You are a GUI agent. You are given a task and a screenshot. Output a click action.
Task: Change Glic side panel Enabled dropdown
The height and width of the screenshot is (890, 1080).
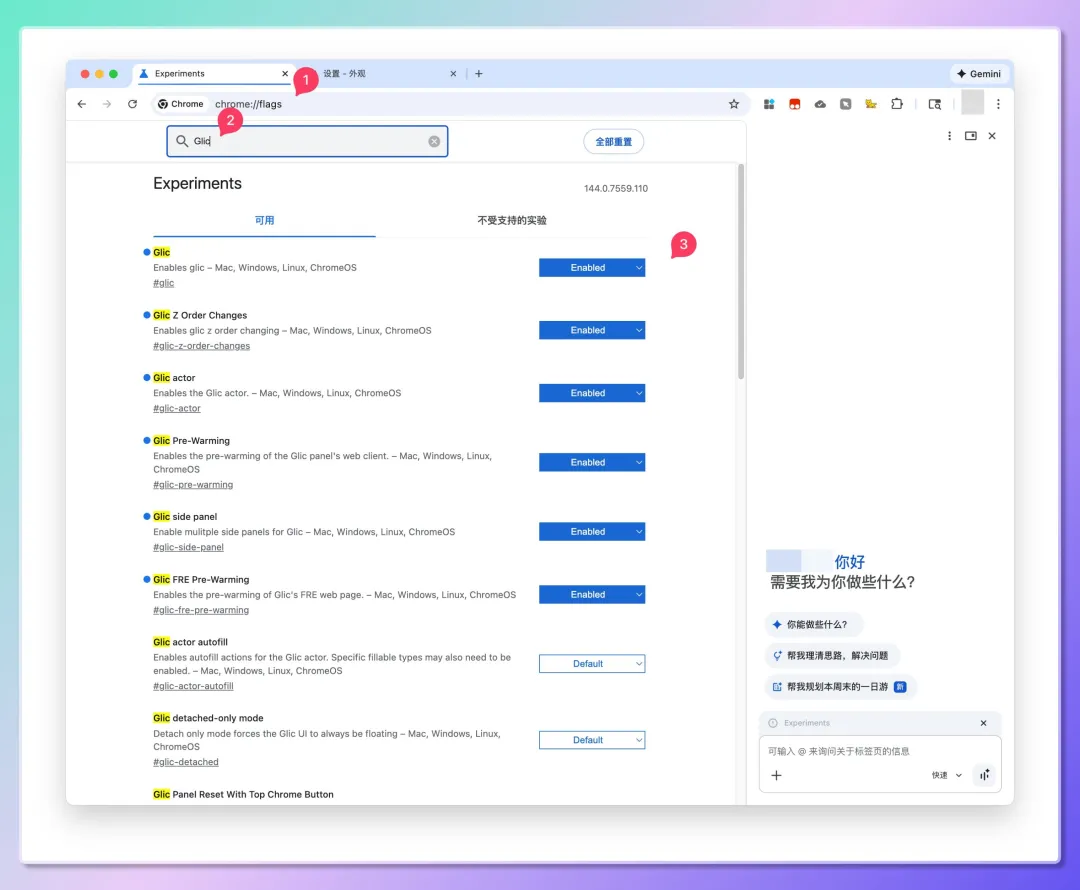pyautogui.click(x=591, y=532)
